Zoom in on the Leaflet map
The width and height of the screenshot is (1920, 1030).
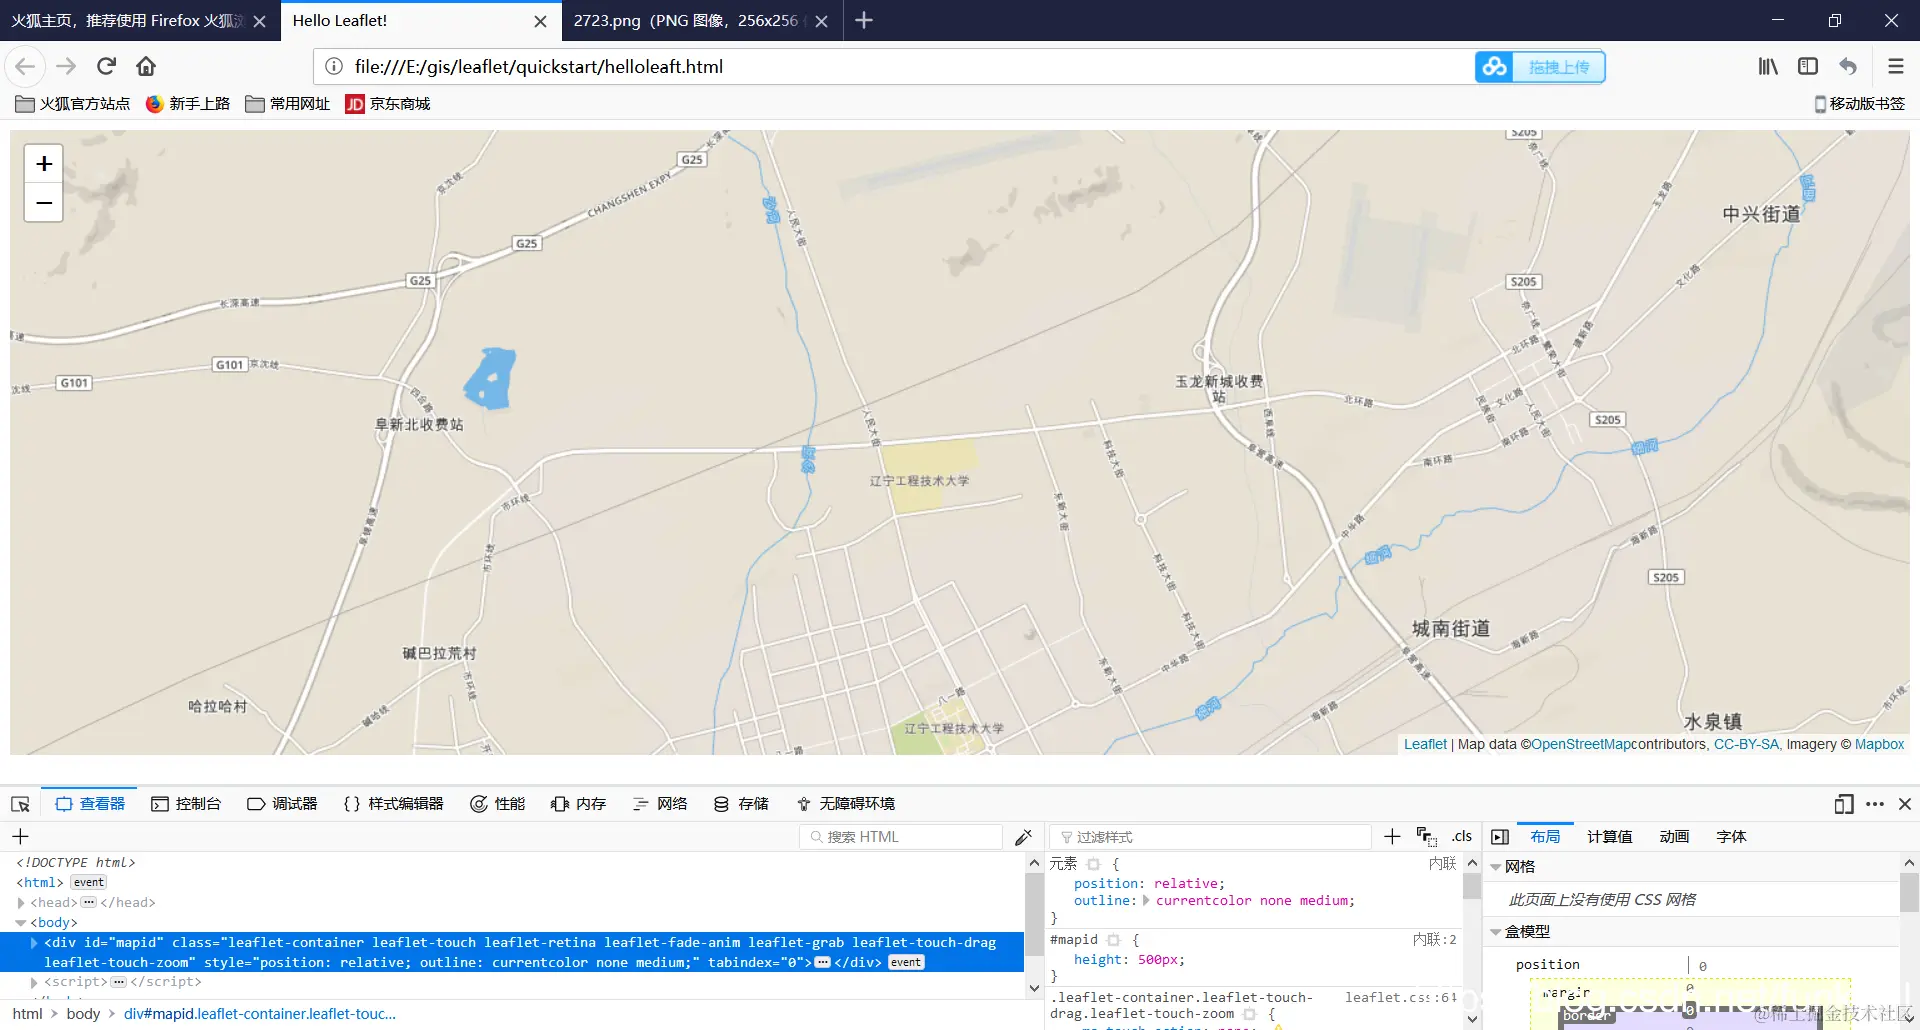44,163
